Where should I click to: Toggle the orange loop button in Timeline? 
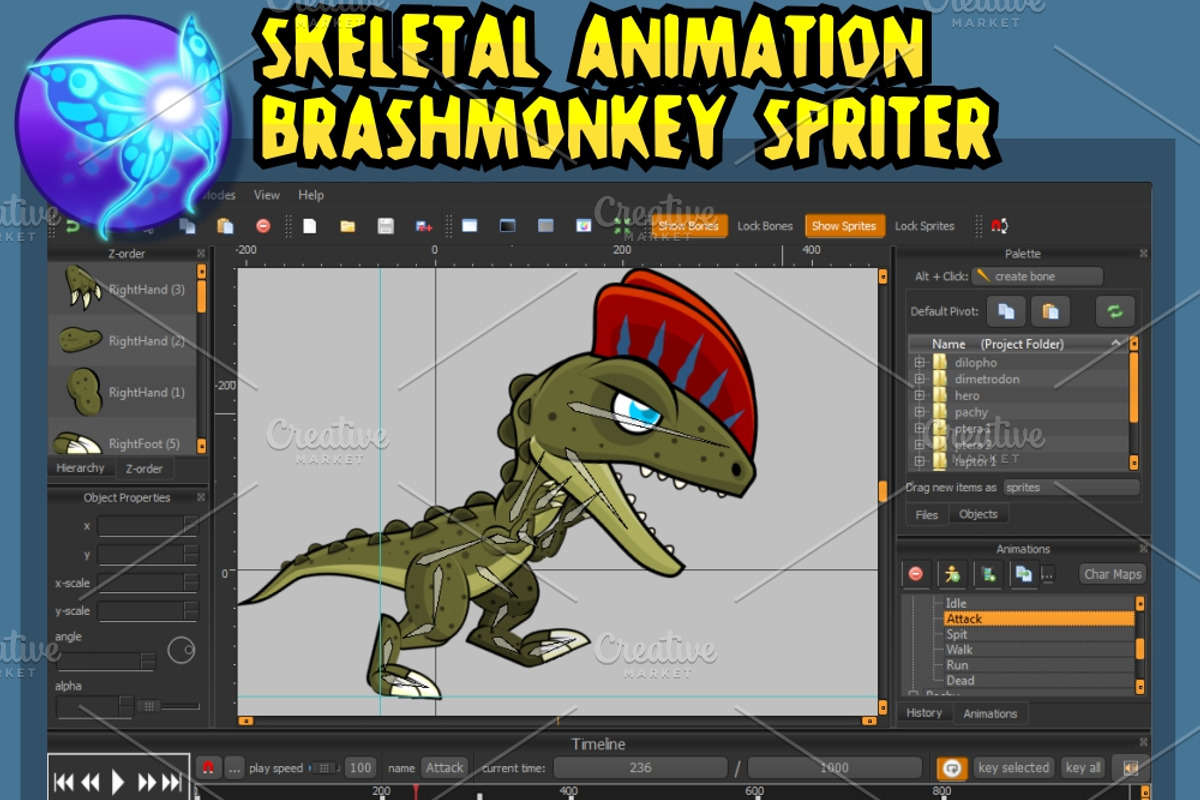(952, 768)
